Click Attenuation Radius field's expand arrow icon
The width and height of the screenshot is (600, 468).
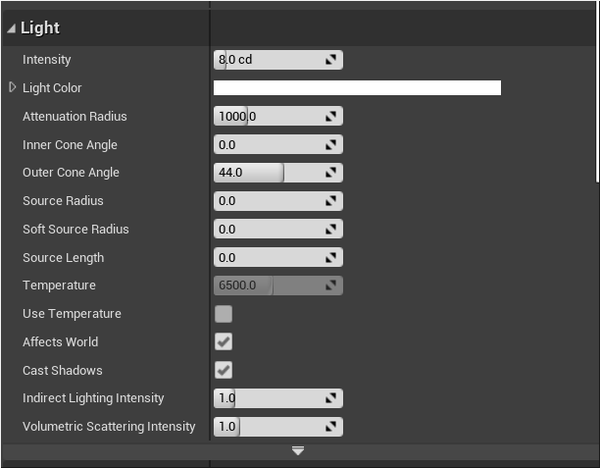coord(331,117)
